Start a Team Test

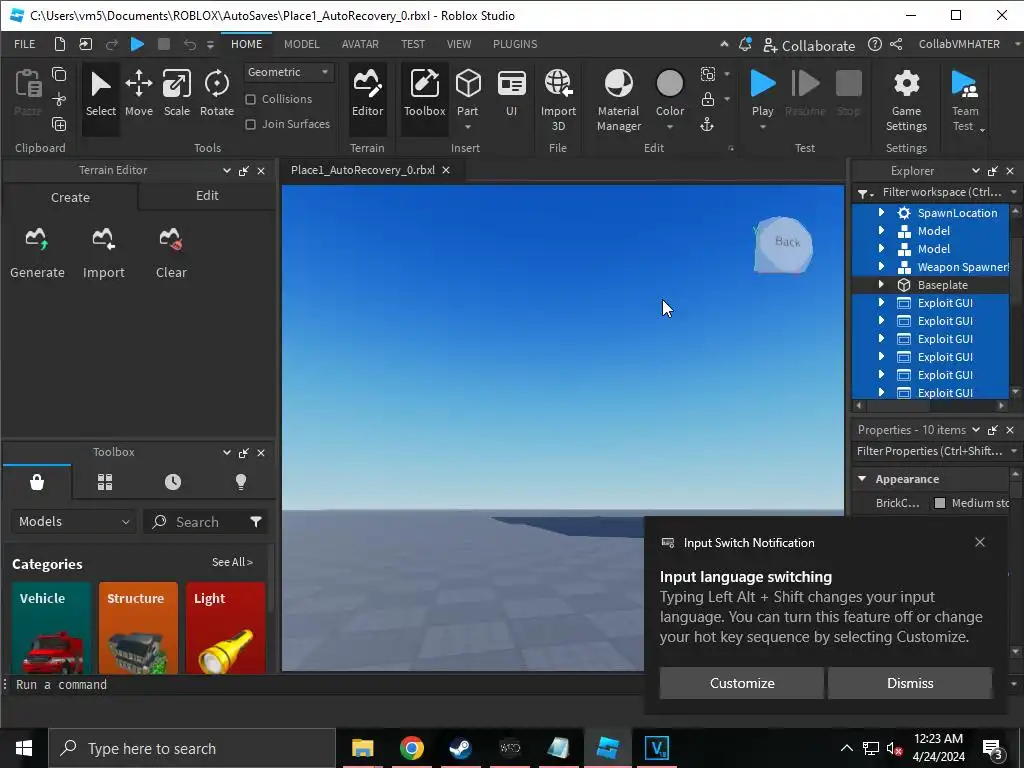point(965,100)
